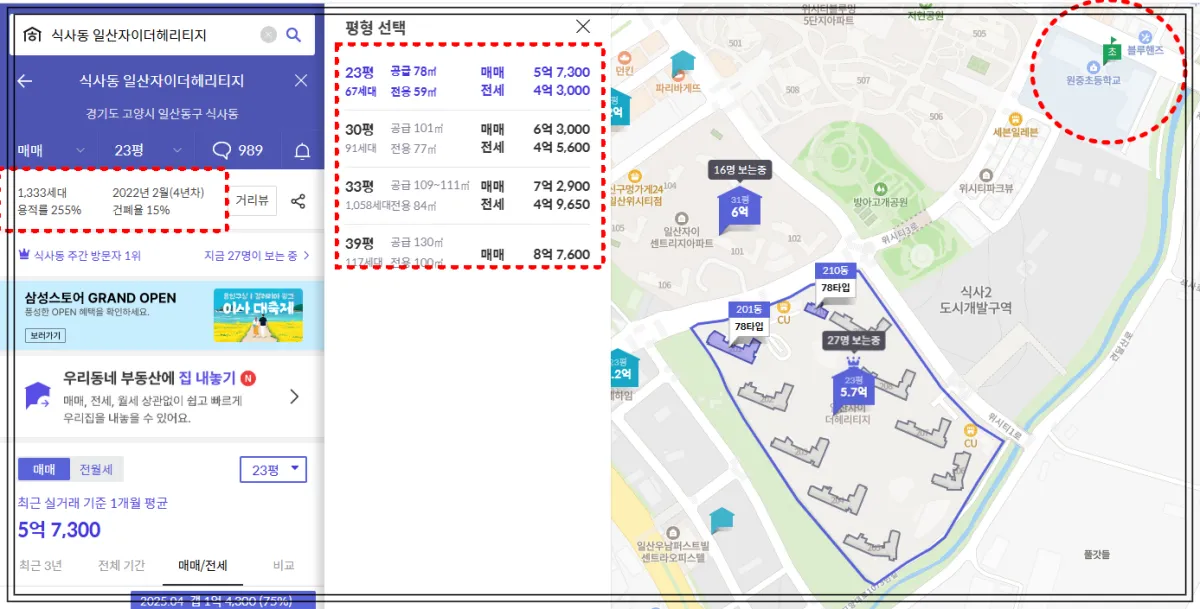1200x609 pixels.
Task: Select the 30평 공급 101㎡ row
Action: pyautogui.click(x=468, y=138)
